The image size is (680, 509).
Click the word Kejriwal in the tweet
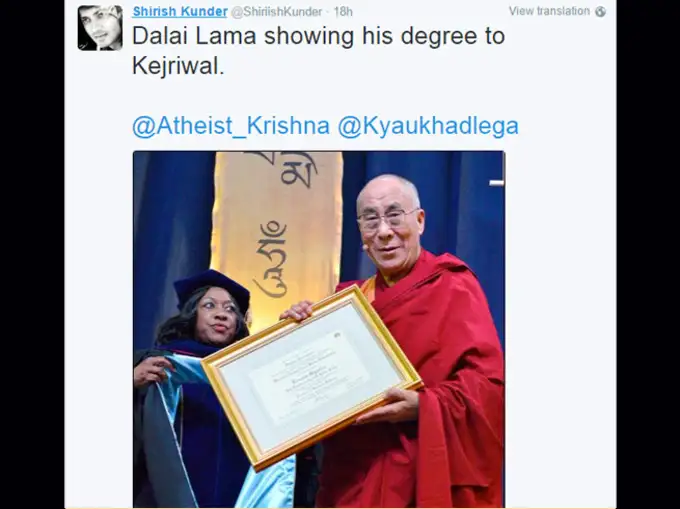pos(178,66)
